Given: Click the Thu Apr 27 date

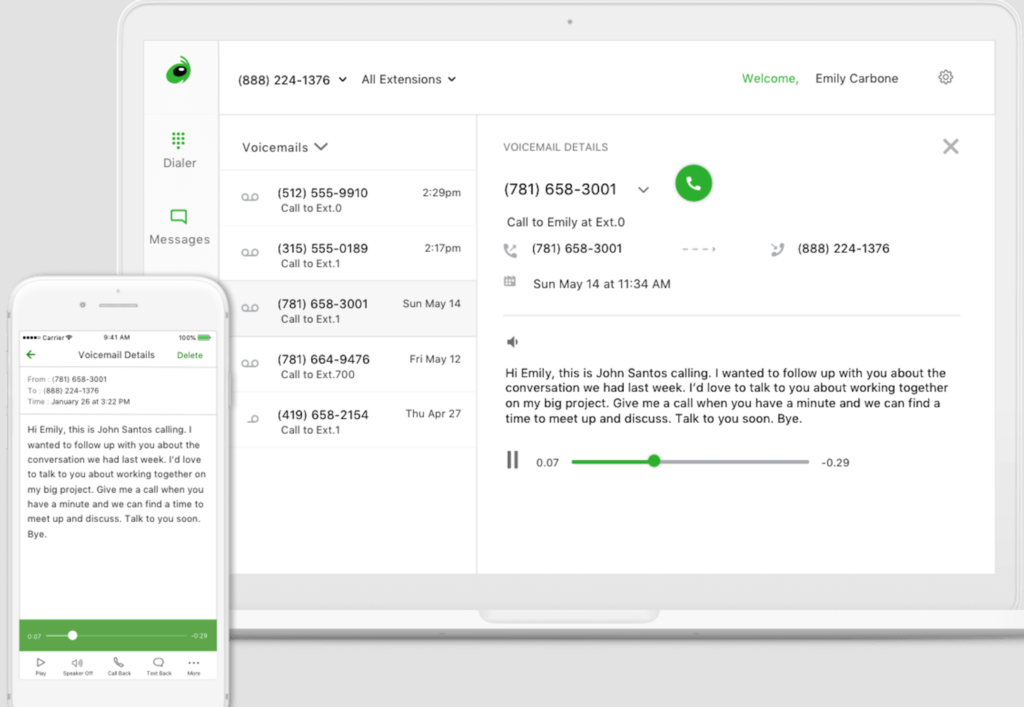Looking at the screenshot, I should (433, 414).
